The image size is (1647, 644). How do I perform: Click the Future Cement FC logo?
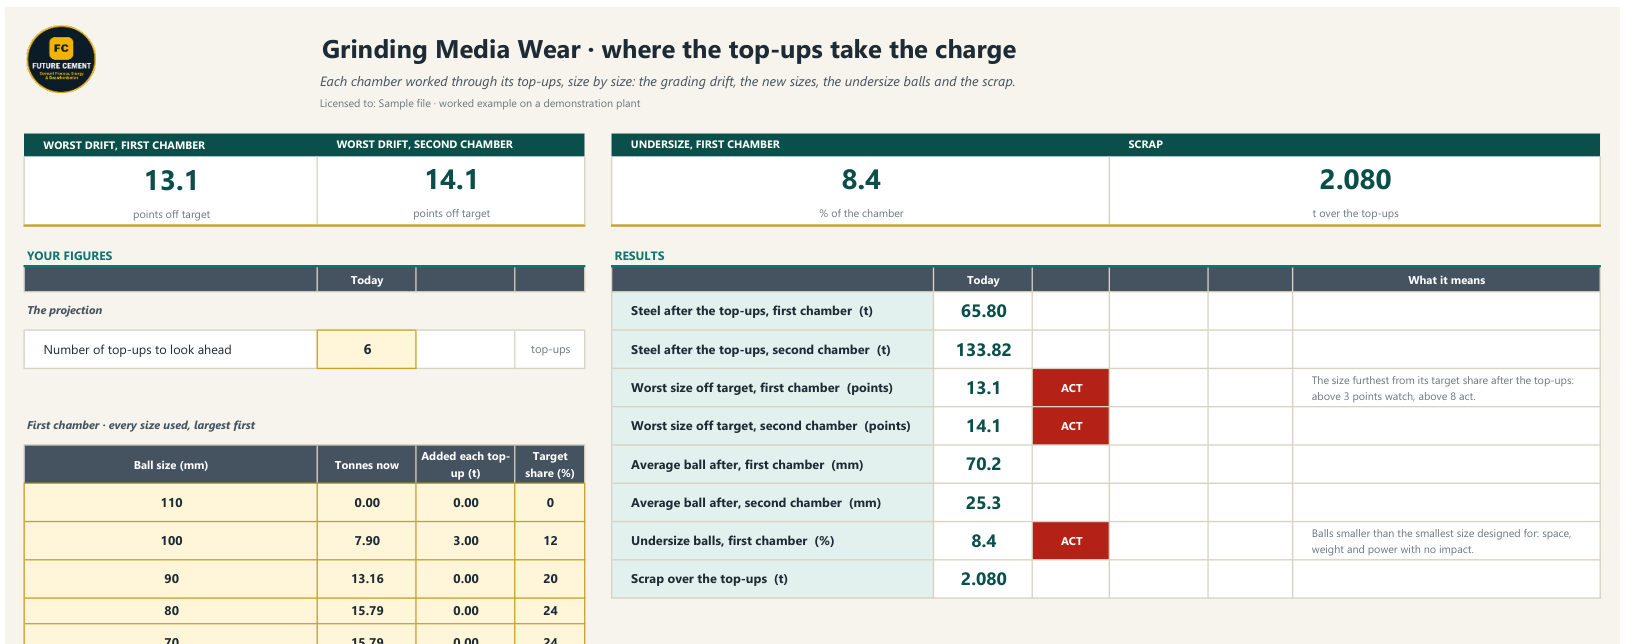tap(61, 59)
